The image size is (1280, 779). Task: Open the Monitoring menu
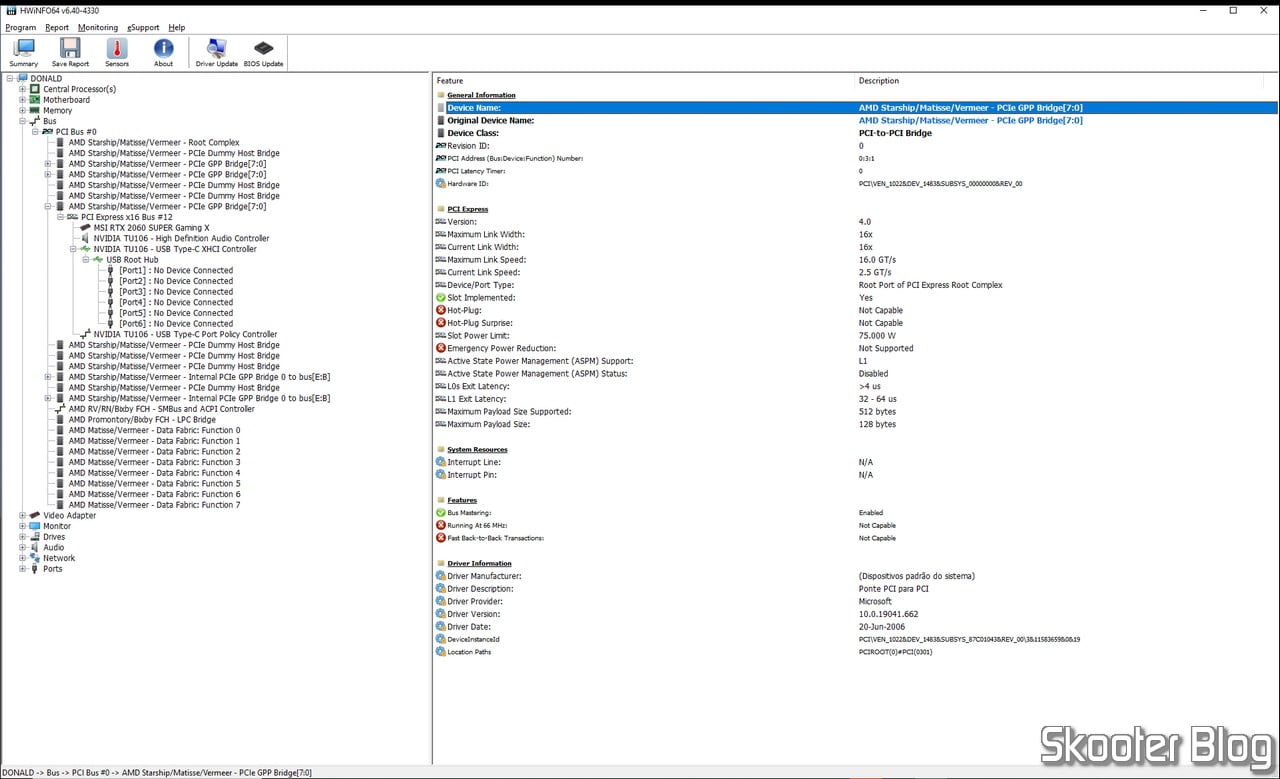[98, 27]
